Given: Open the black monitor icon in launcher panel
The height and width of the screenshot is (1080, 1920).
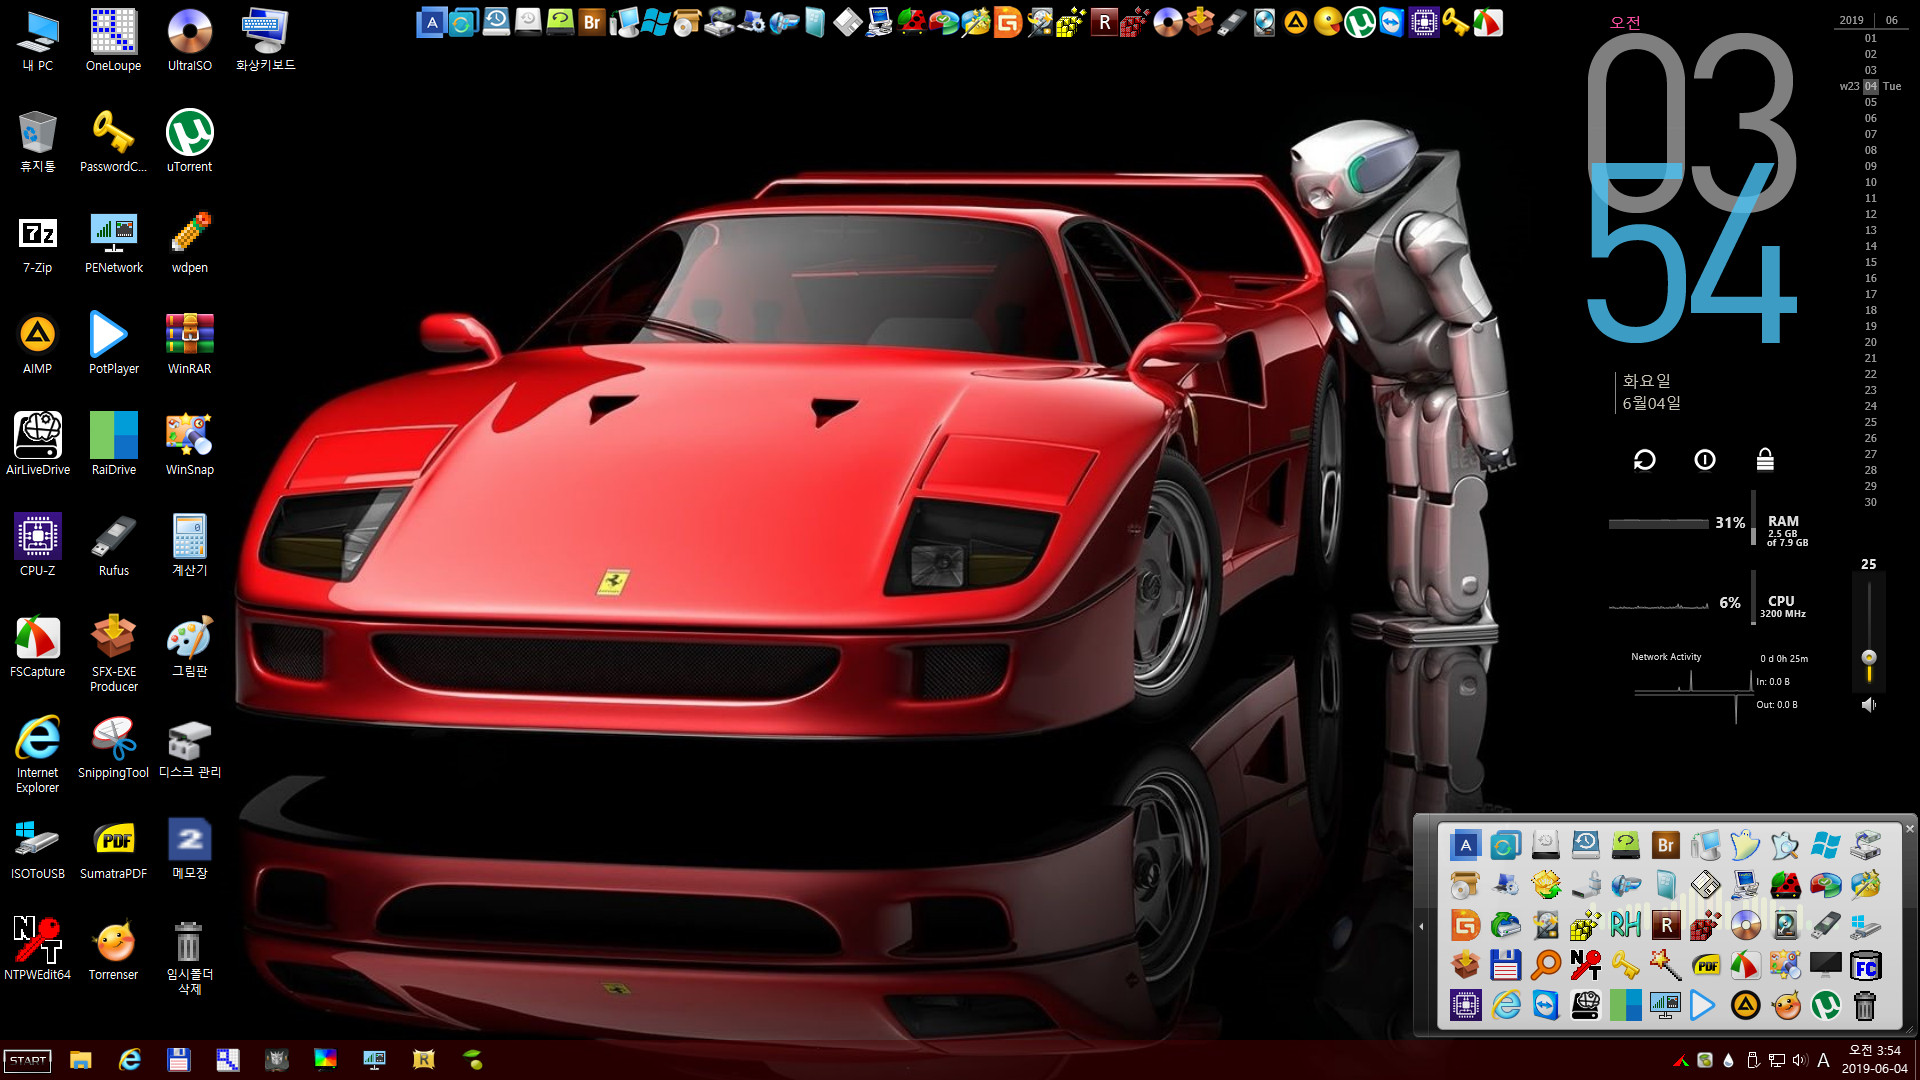Looking at the screenshot, I should 1825,965.
